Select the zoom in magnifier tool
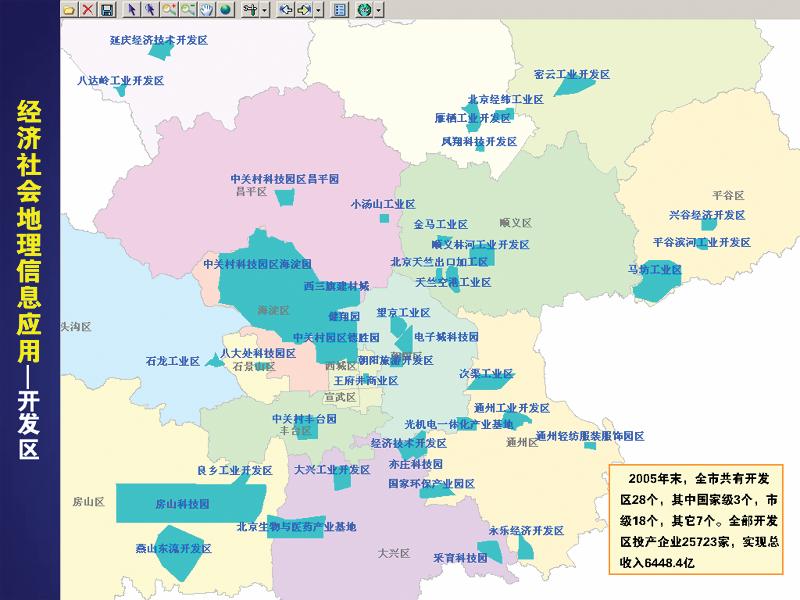 click(168, 9)
